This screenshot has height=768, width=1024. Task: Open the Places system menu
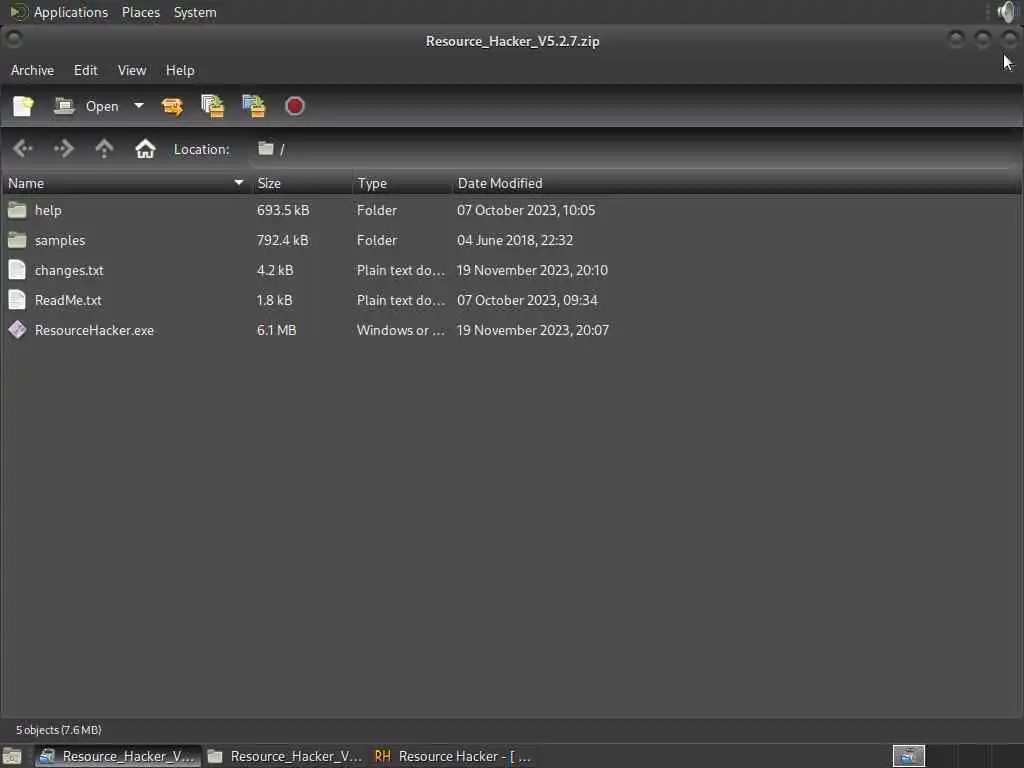[x=141, y=12]
